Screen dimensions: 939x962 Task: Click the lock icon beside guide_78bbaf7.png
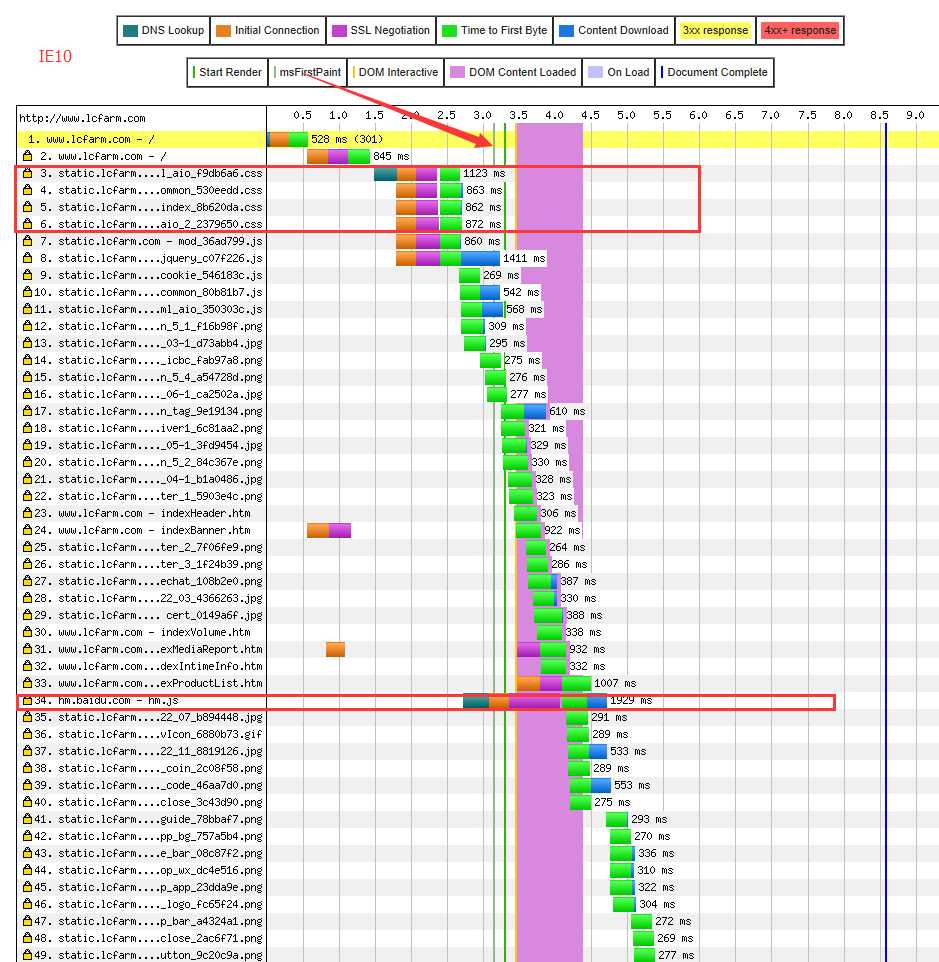click(x=27, y=819)
